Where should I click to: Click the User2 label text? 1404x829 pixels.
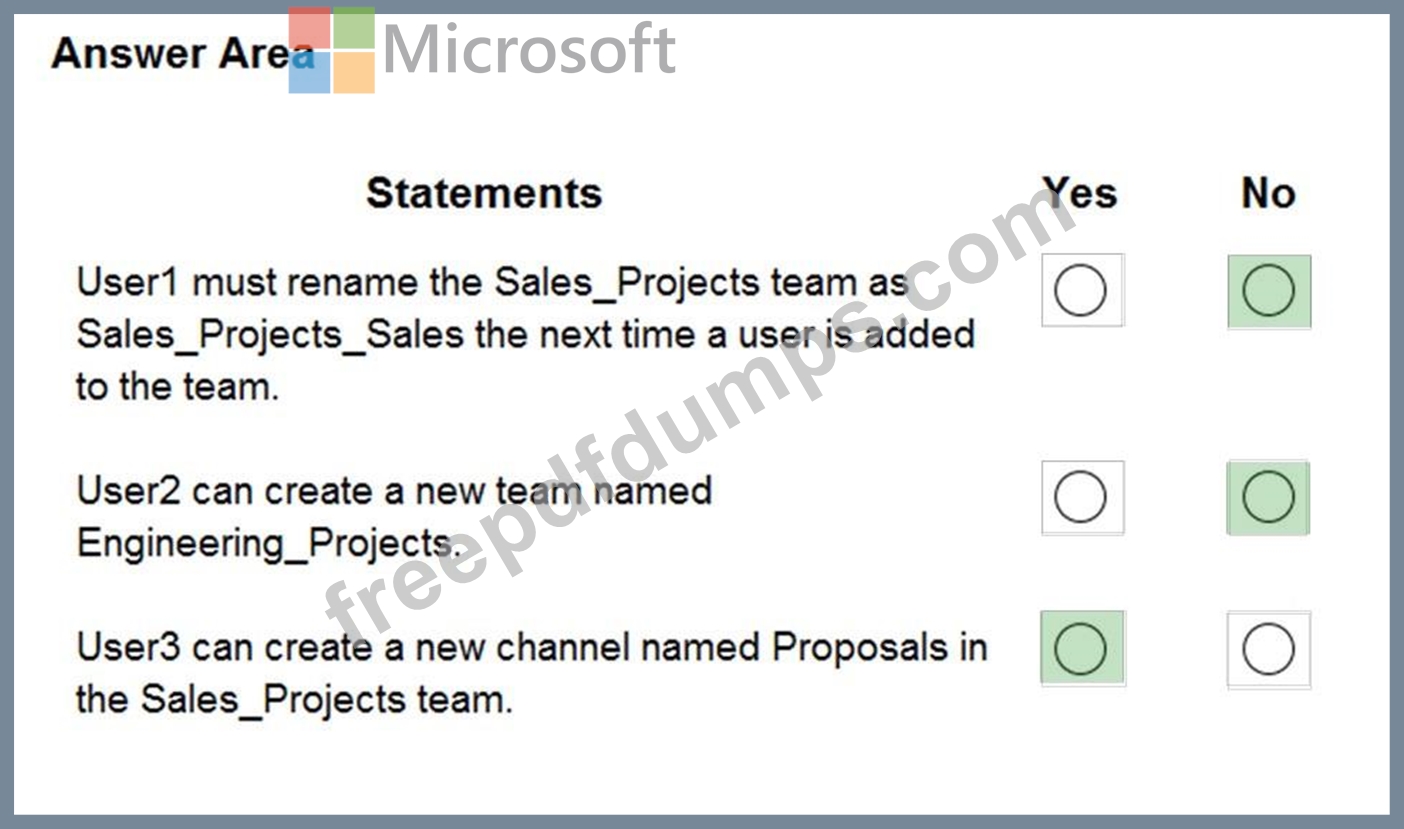tap(128, 491)
